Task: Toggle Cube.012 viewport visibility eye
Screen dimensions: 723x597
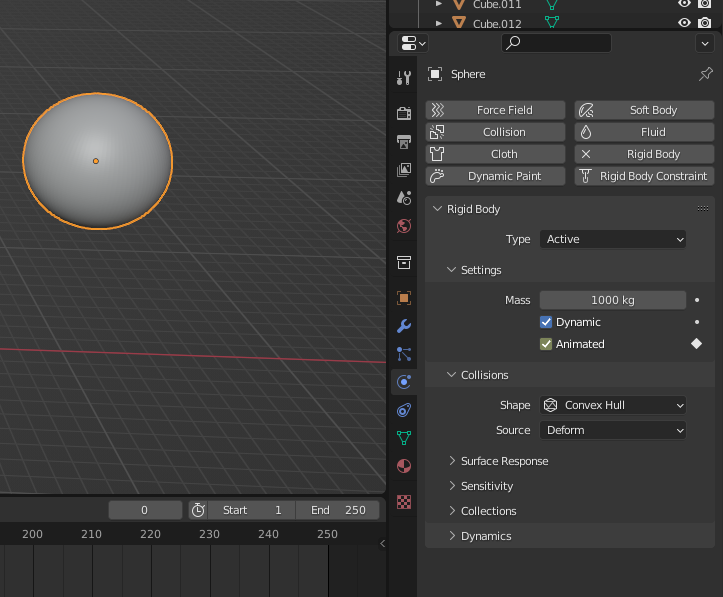Action: 684,23
